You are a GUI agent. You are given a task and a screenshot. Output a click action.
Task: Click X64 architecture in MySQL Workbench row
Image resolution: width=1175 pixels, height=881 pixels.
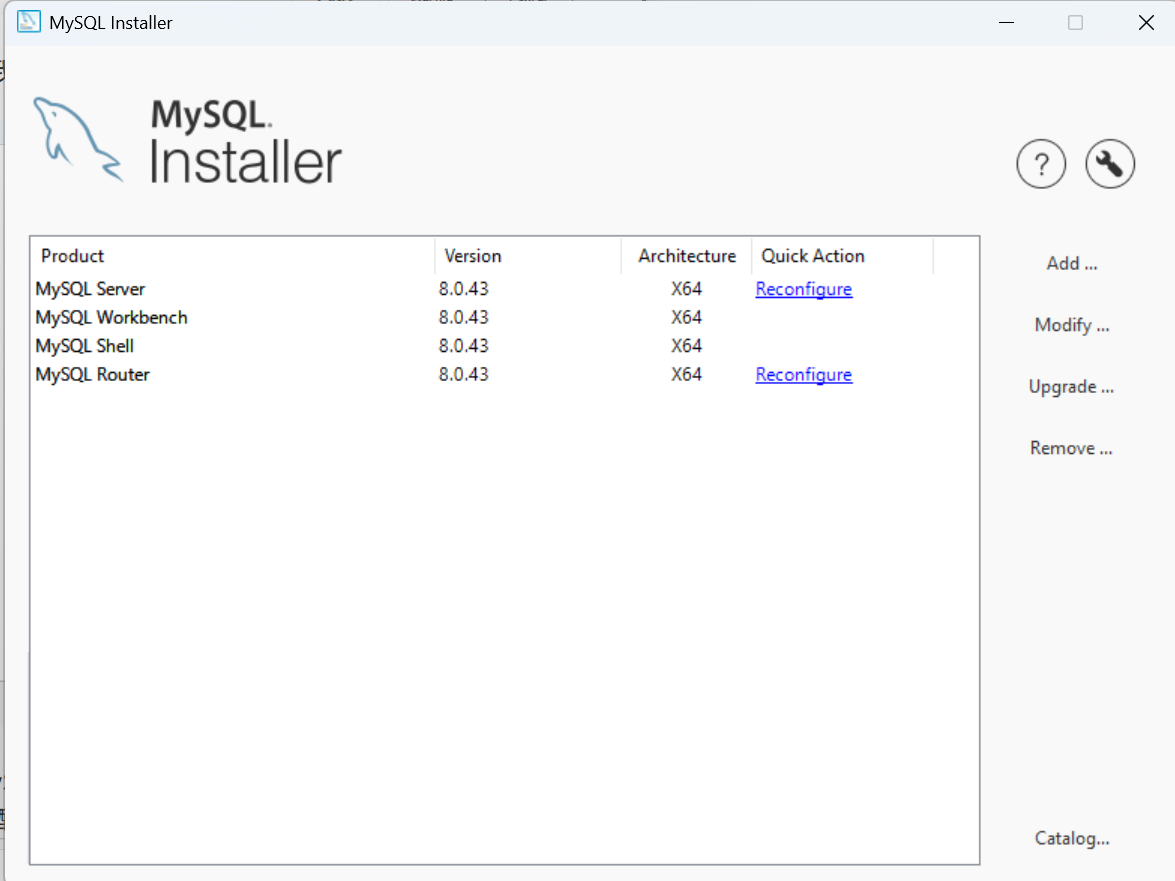coord(686,318)
